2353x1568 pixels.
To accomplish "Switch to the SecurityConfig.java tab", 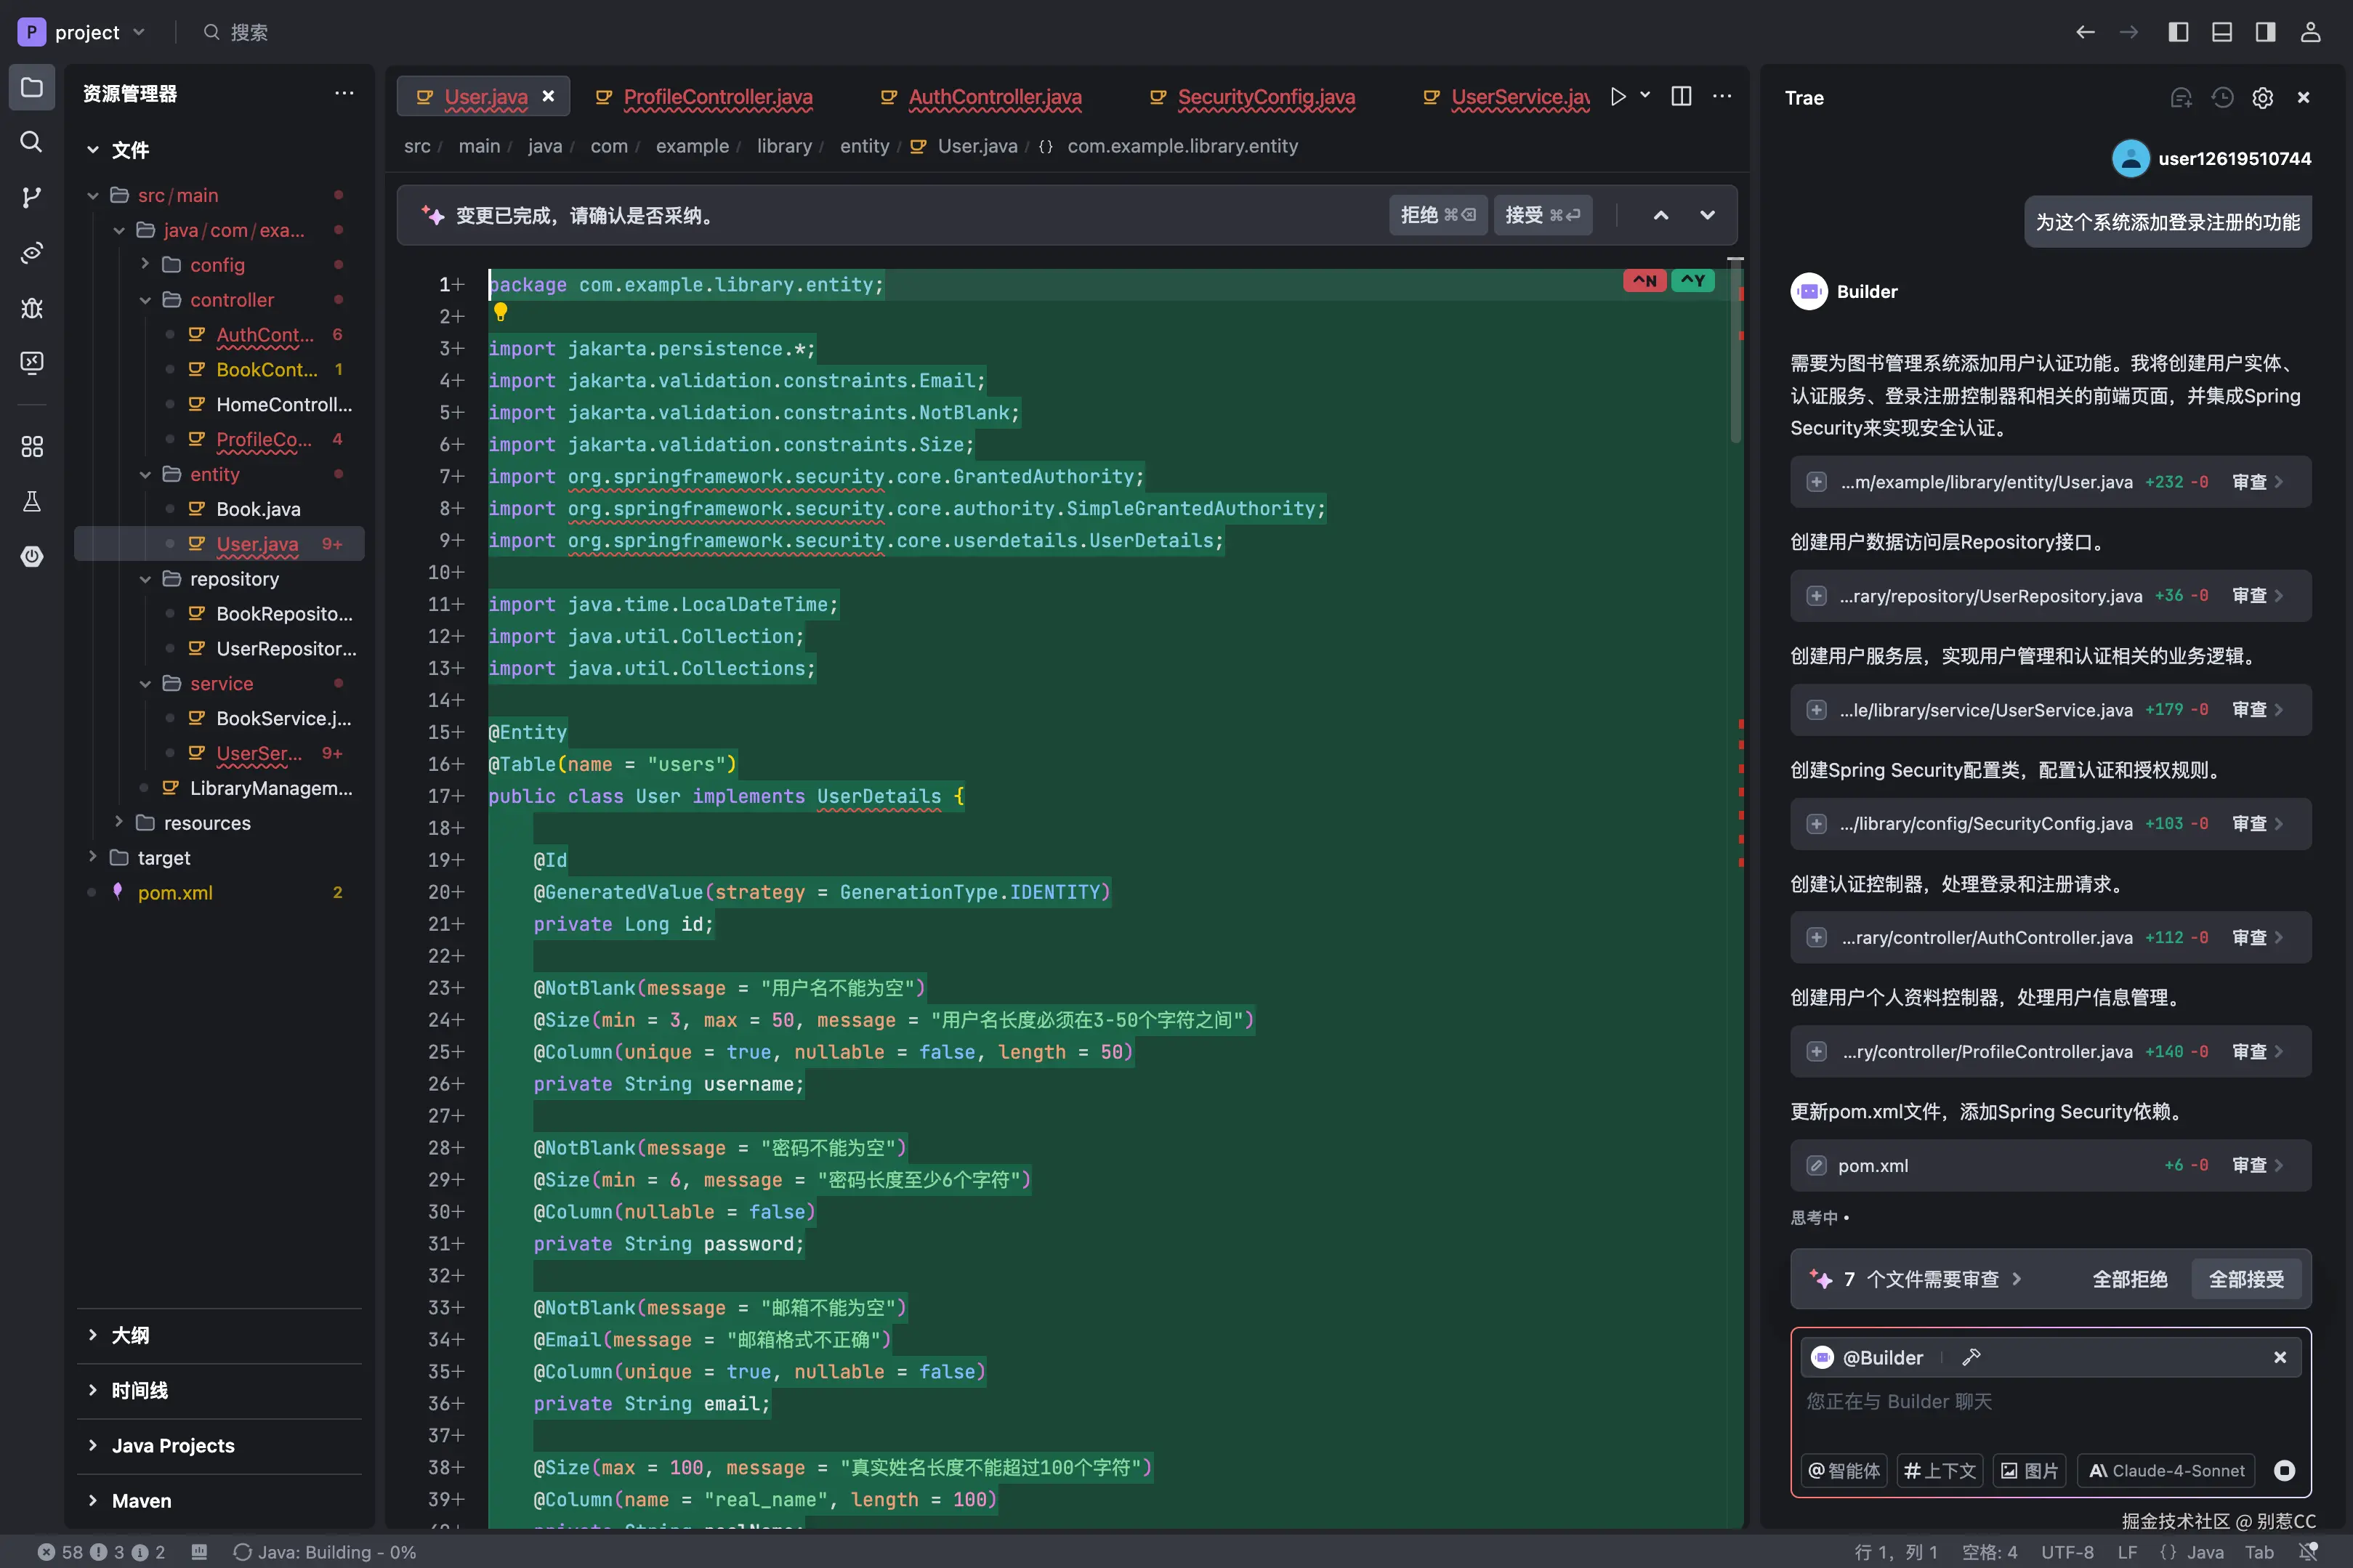I will click(x=1265, y=97).
